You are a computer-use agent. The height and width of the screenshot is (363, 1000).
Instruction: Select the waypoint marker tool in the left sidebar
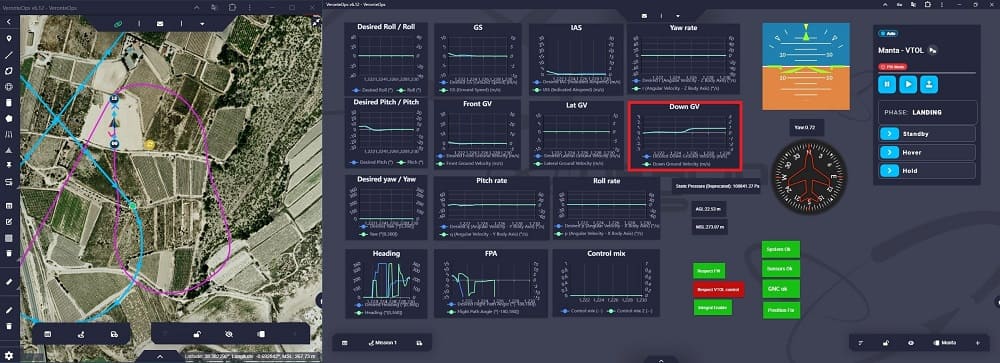(x=9, y=39)
